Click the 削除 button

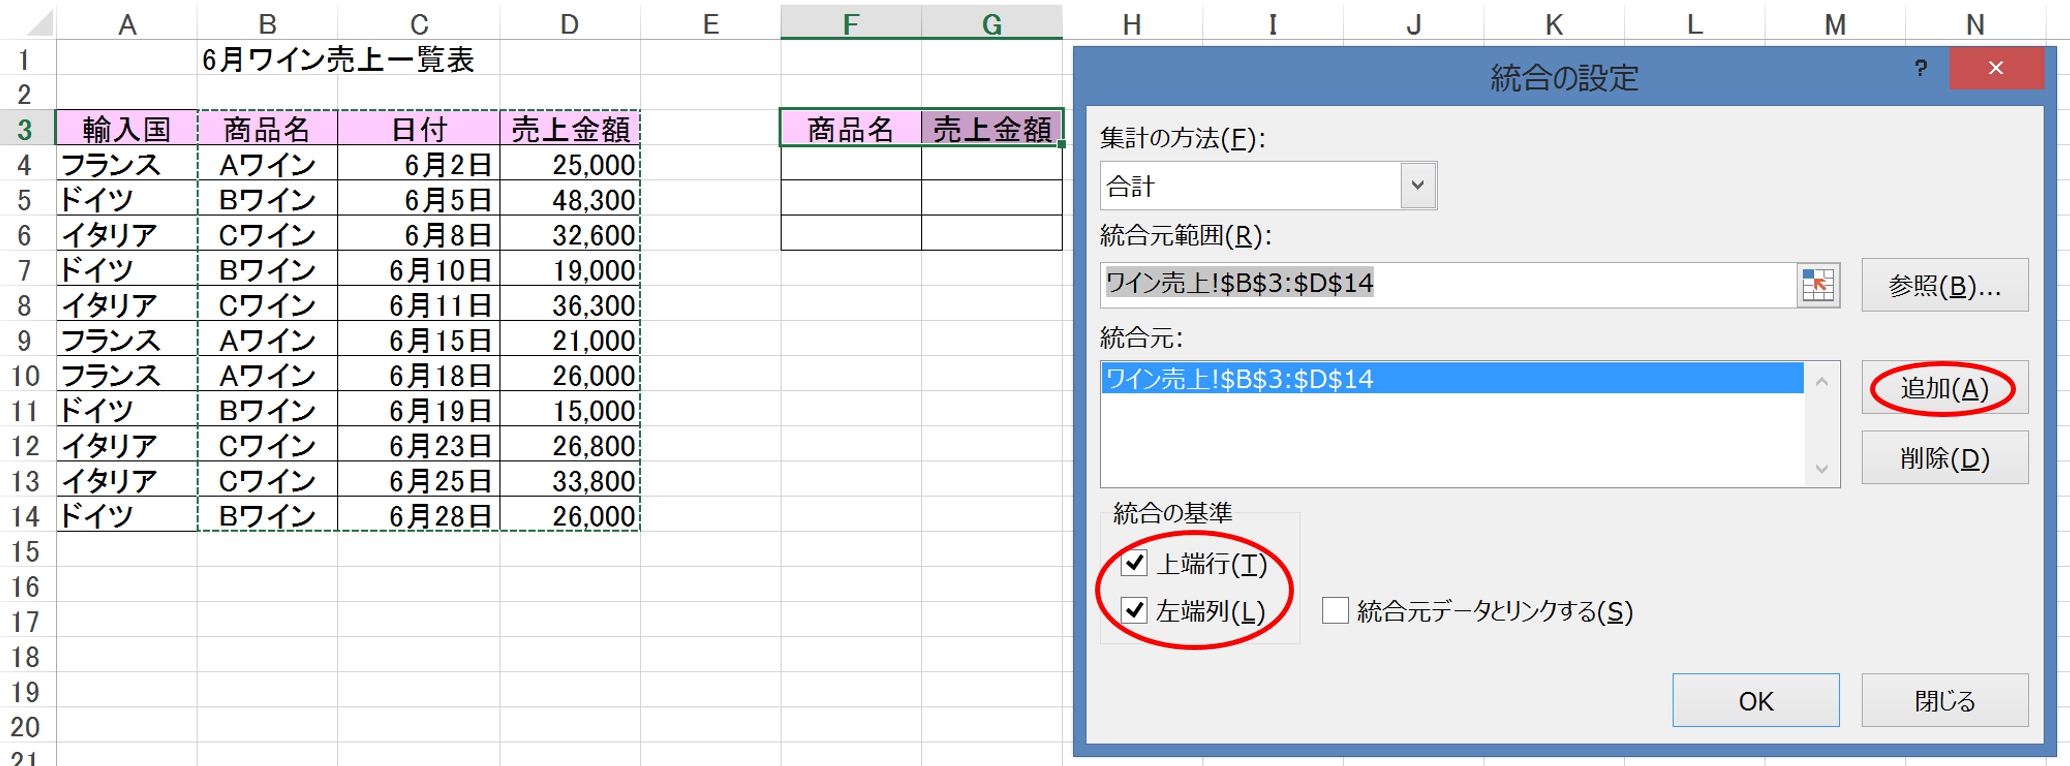(1944, 458)
